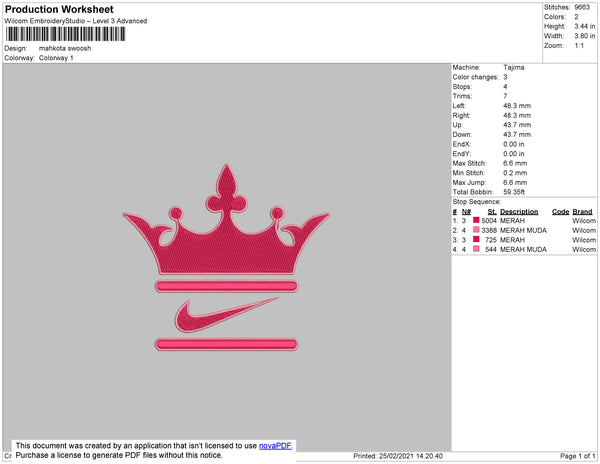Click the 'Stops:' label
The height and width of the screenshot is (464, 600).
[462, 86]
